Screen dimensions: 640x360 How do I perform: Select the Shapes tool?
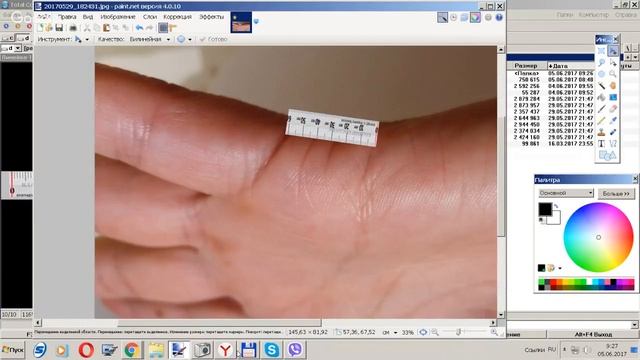pos(607,156)
